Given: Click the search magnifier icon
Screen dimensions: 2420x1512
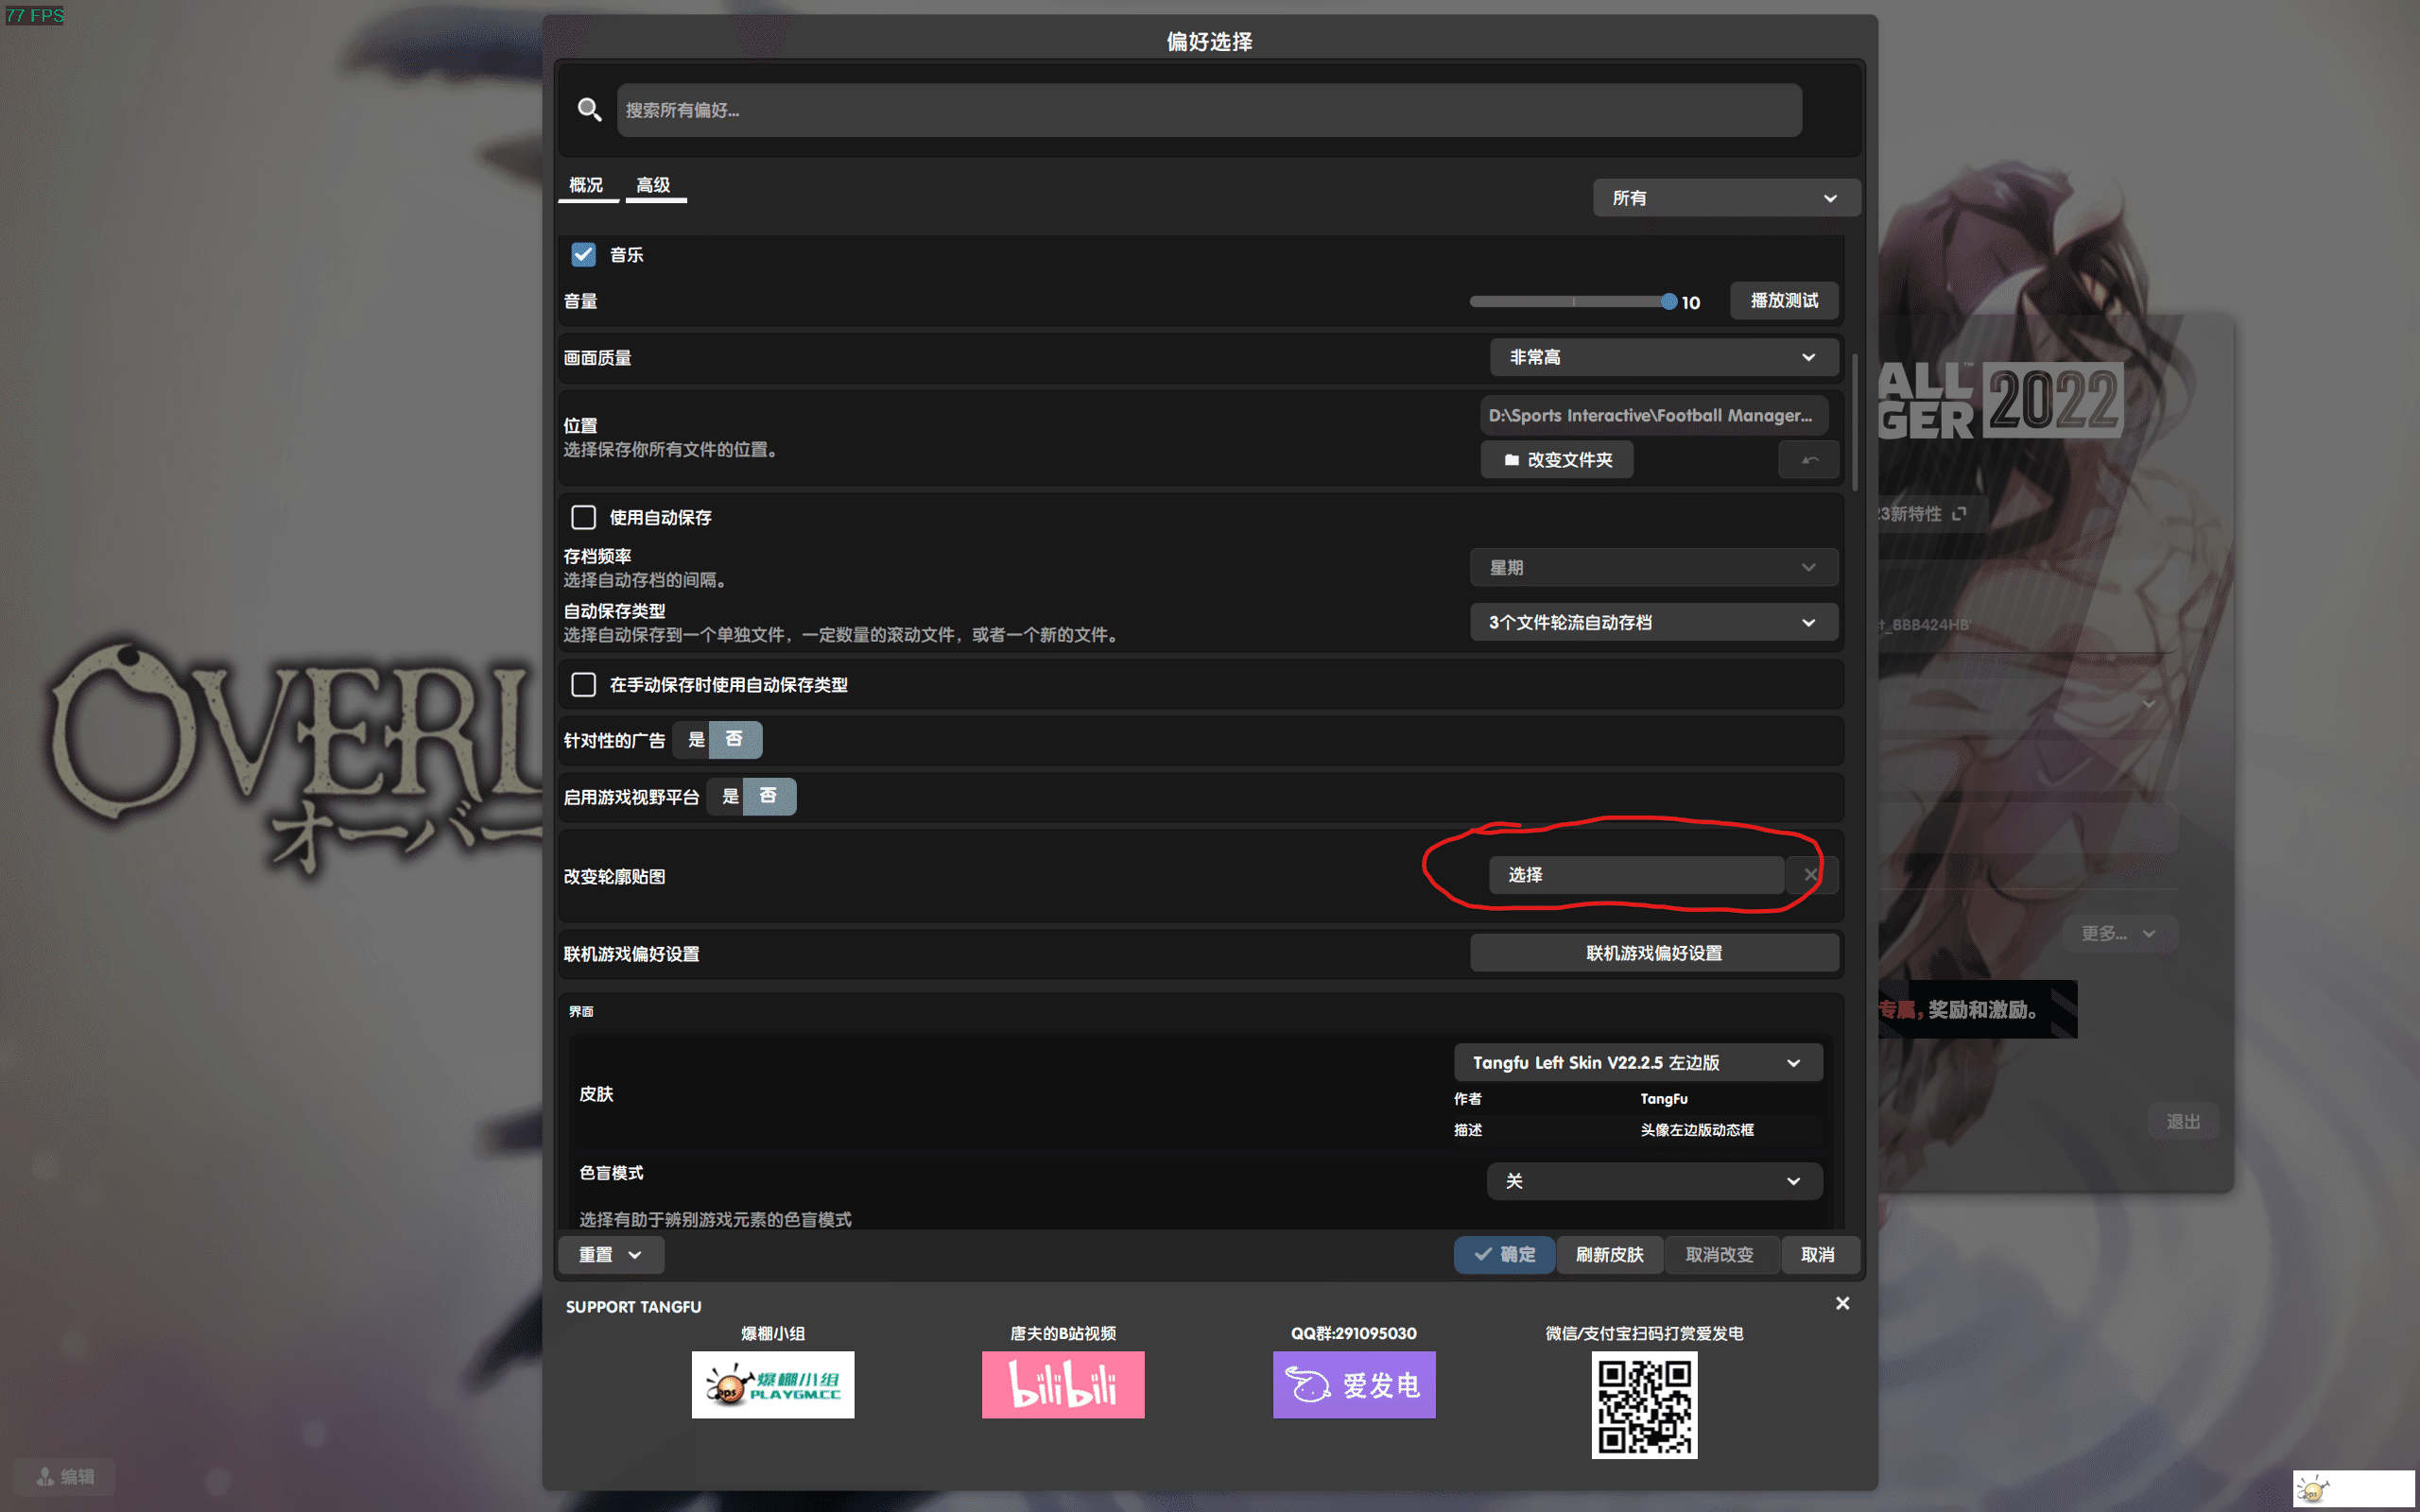Looking at the screenshot, I should [589, 110].
